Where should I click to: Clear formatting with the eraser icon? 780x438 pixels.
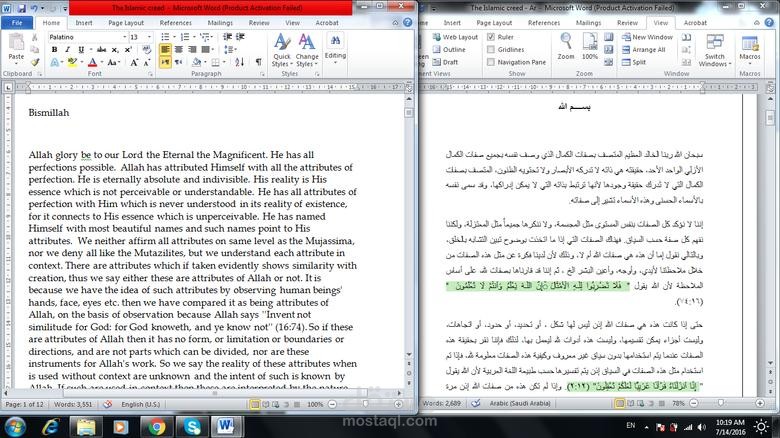click(146, 49)
